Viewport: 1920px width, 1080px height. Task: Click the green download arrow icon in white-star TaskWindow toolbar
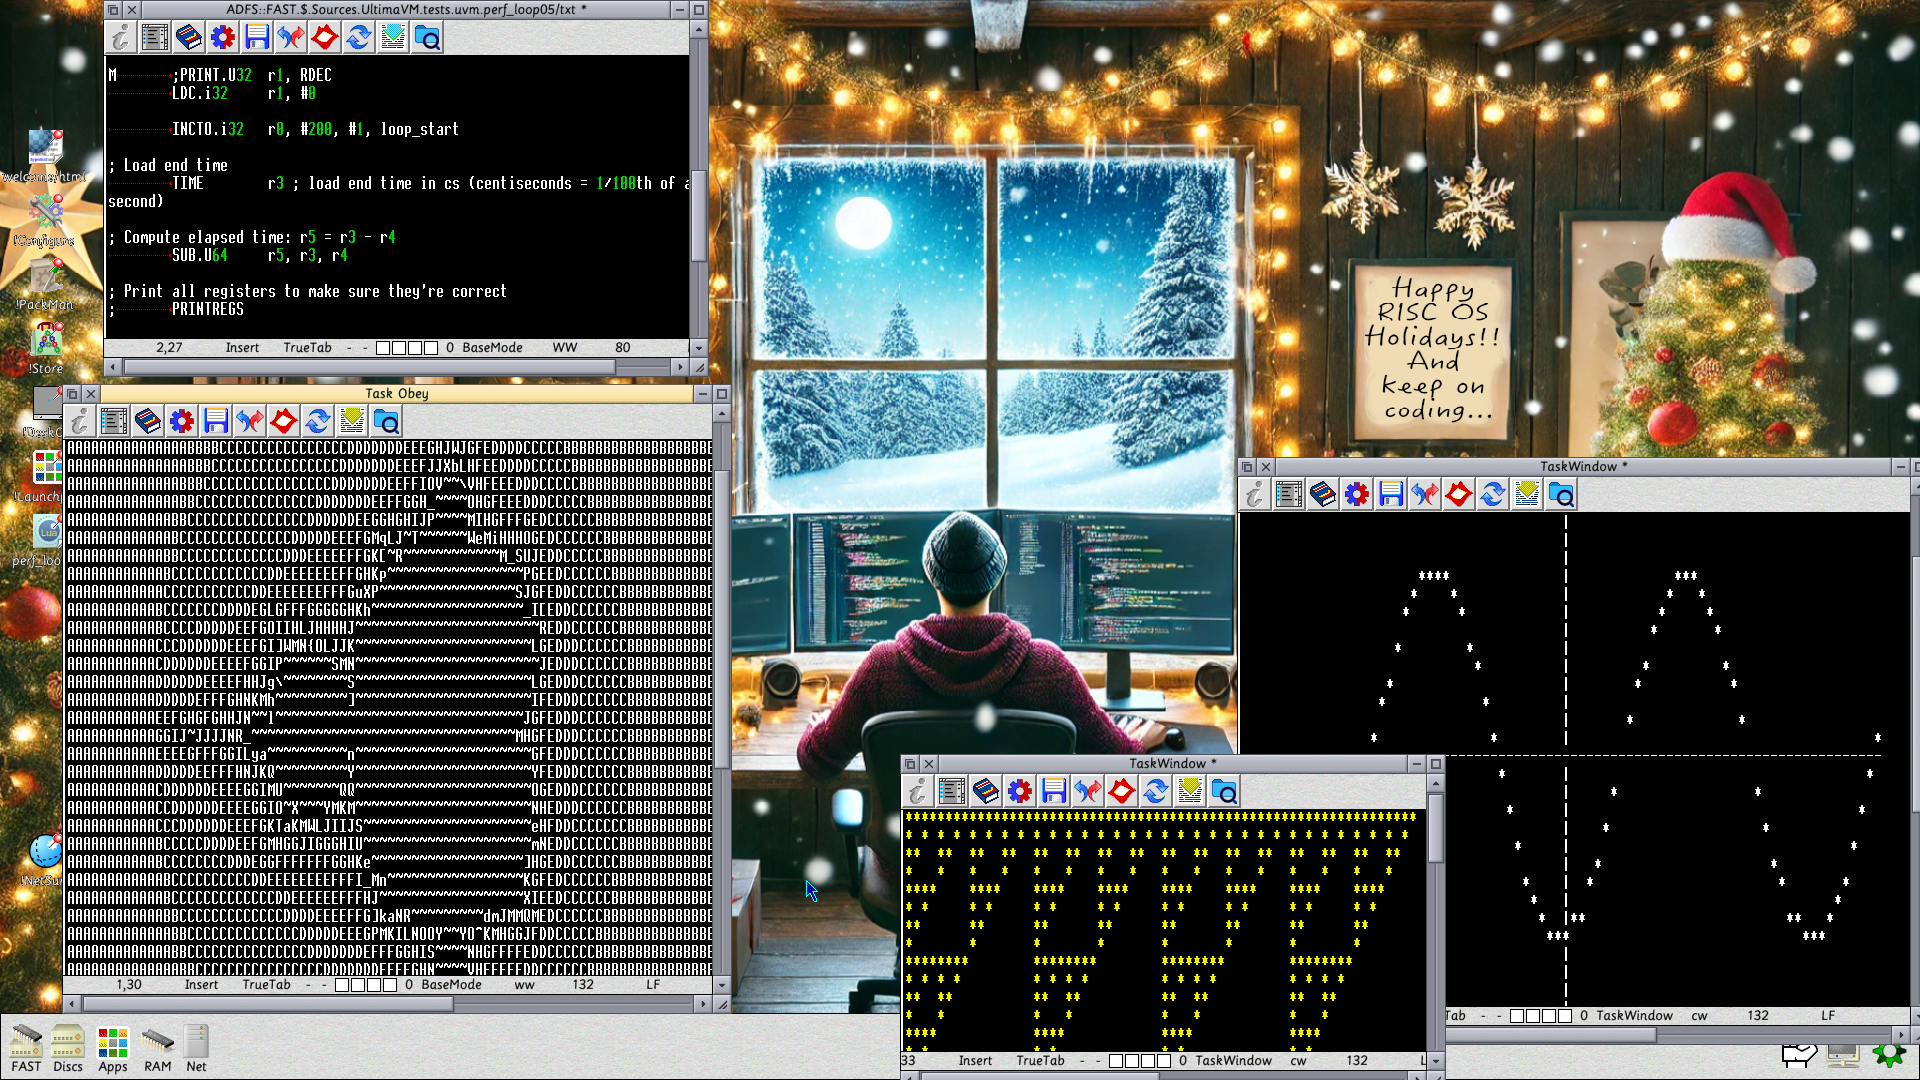pyautogui.click(x=1526, y=494)
